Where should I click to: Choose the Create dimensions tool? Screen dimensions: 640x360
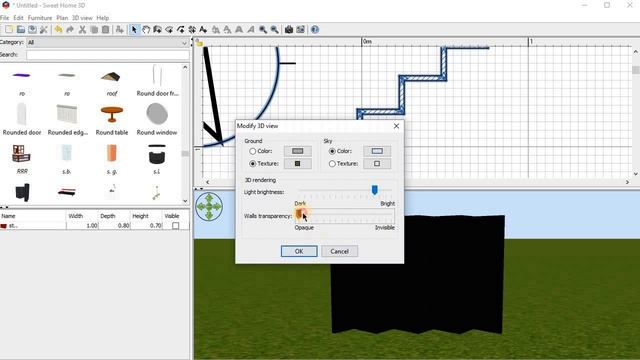point(191,29)
